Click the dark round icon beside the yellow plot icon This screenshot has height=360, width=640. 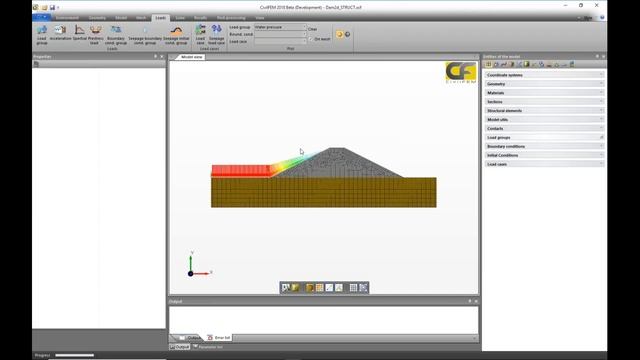click(347, 34)
